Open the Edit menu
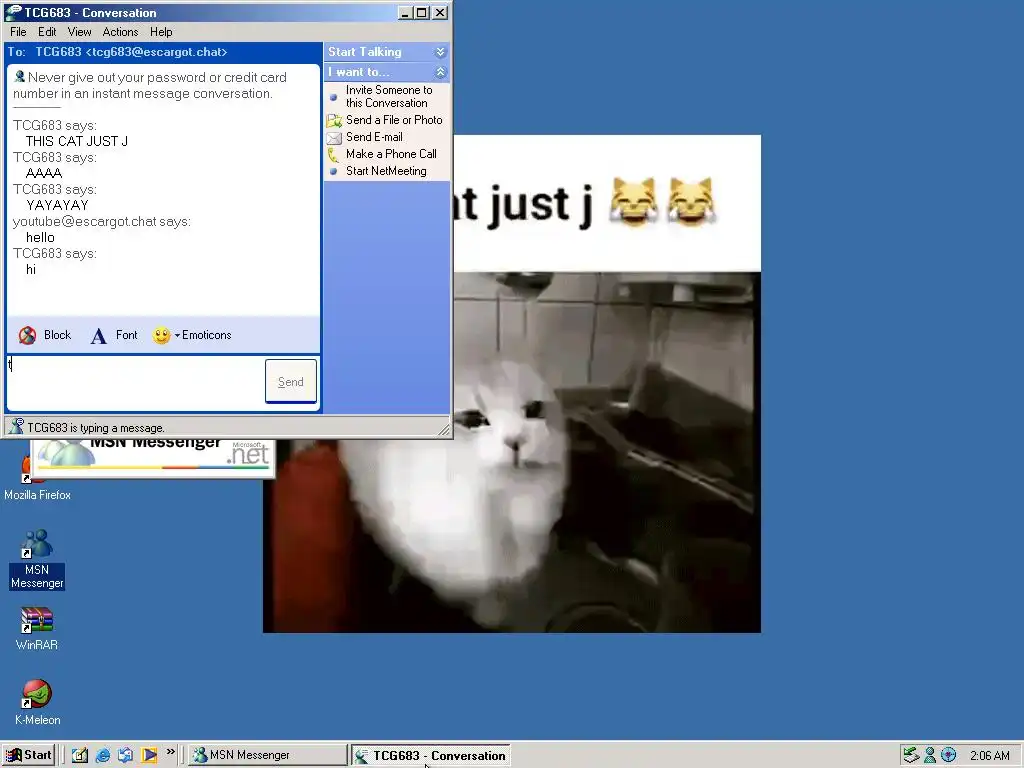1024x768 pixels. (x=47, y=32)
